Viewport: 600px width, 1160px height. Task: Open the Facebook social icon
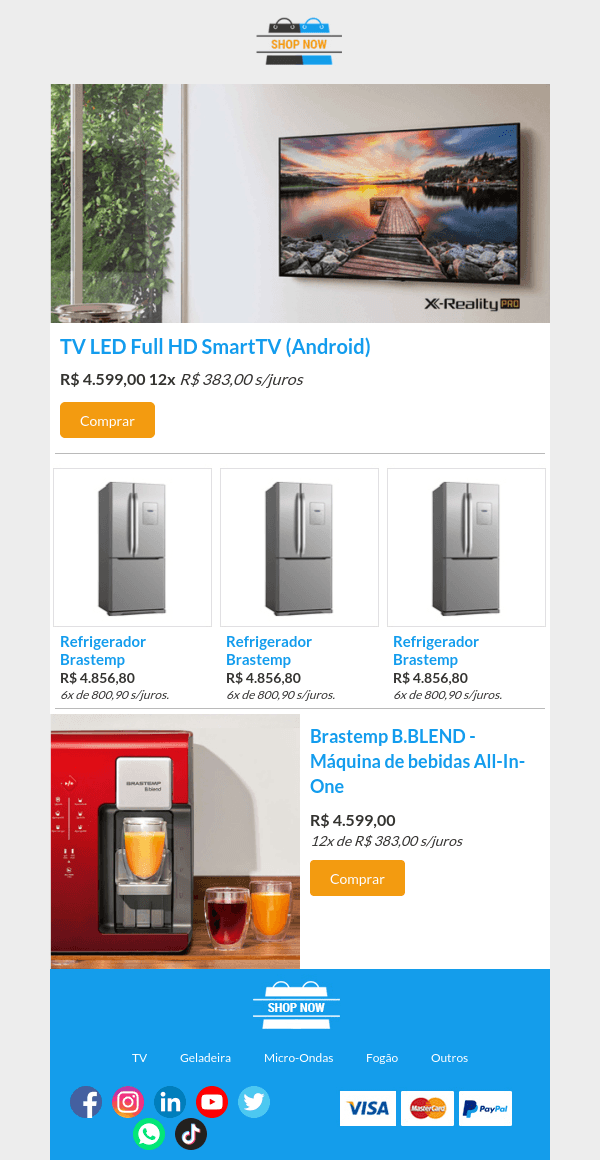tap(86, 1102)
